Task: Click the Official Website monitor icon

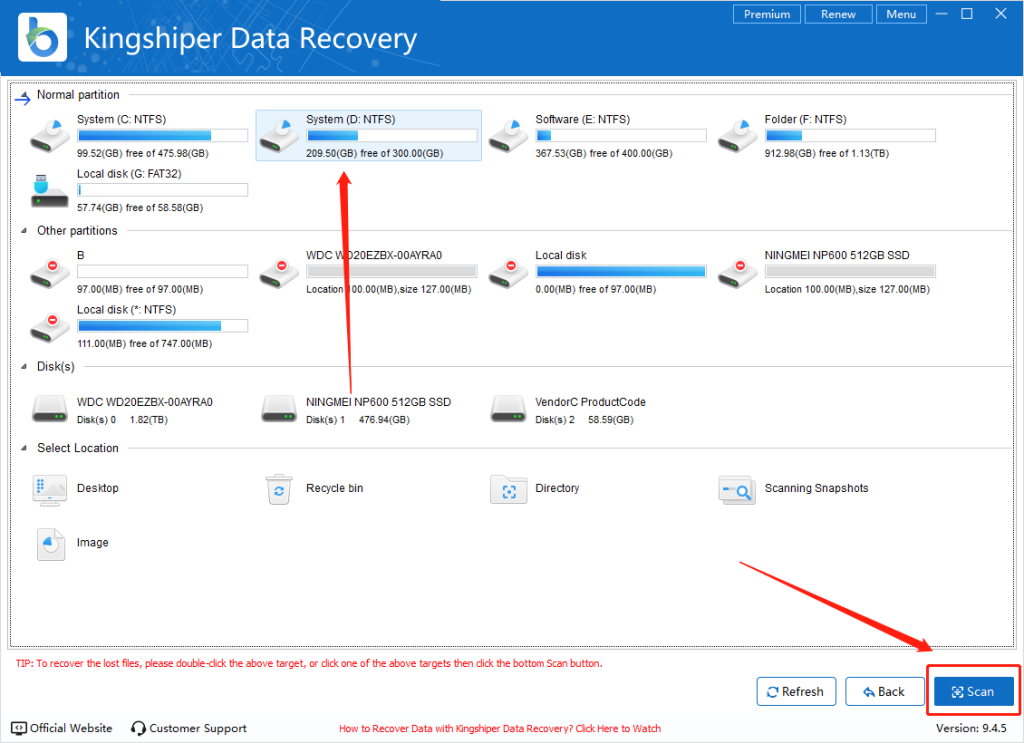Action: [x=19, y=728]
